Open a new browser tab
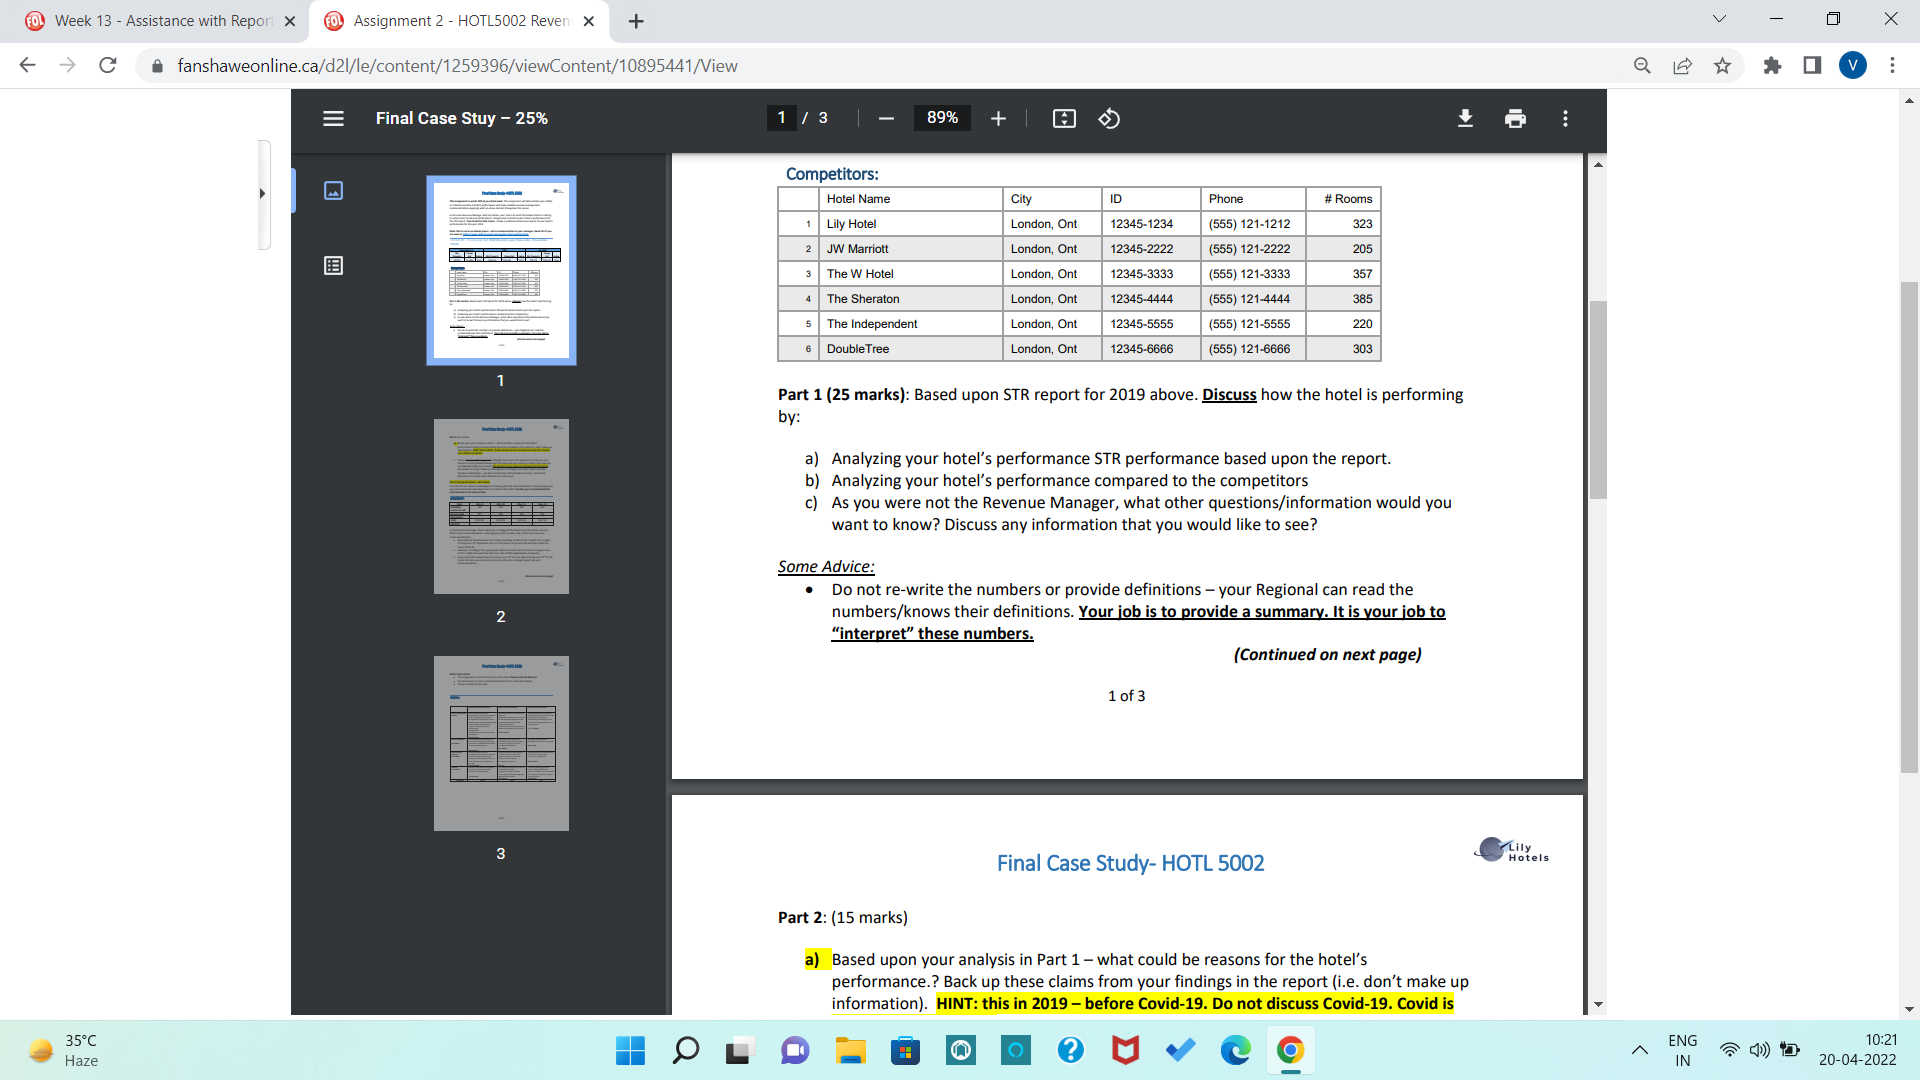 click(x=636, y=20)
